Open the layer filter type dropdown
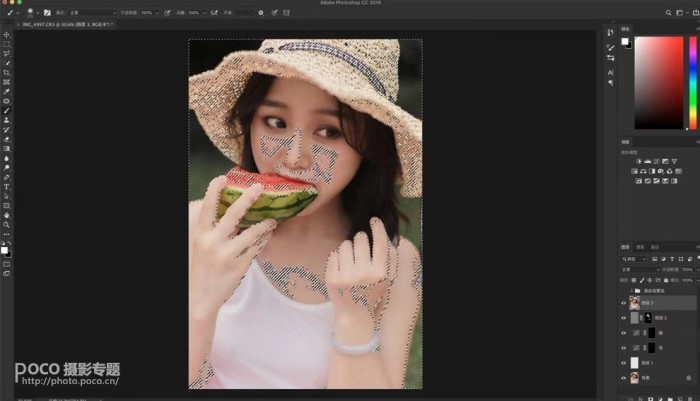700x401 pixels. (634, 259)
